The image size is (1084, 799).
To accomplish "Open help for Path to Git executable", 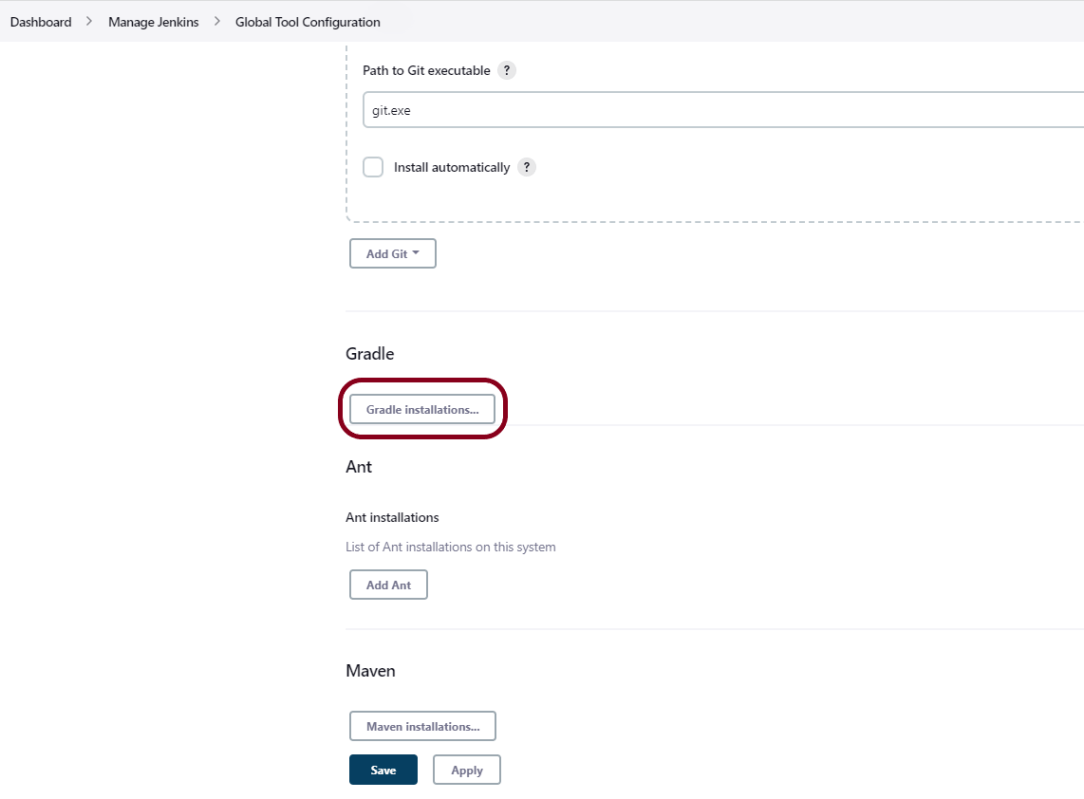I will (507, 71).
